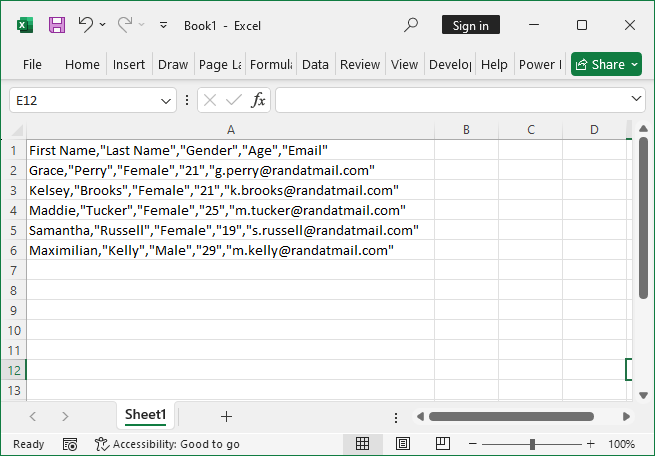Open the Data ribbon tab
The image size is (655, 456).
tap(315, 64)
